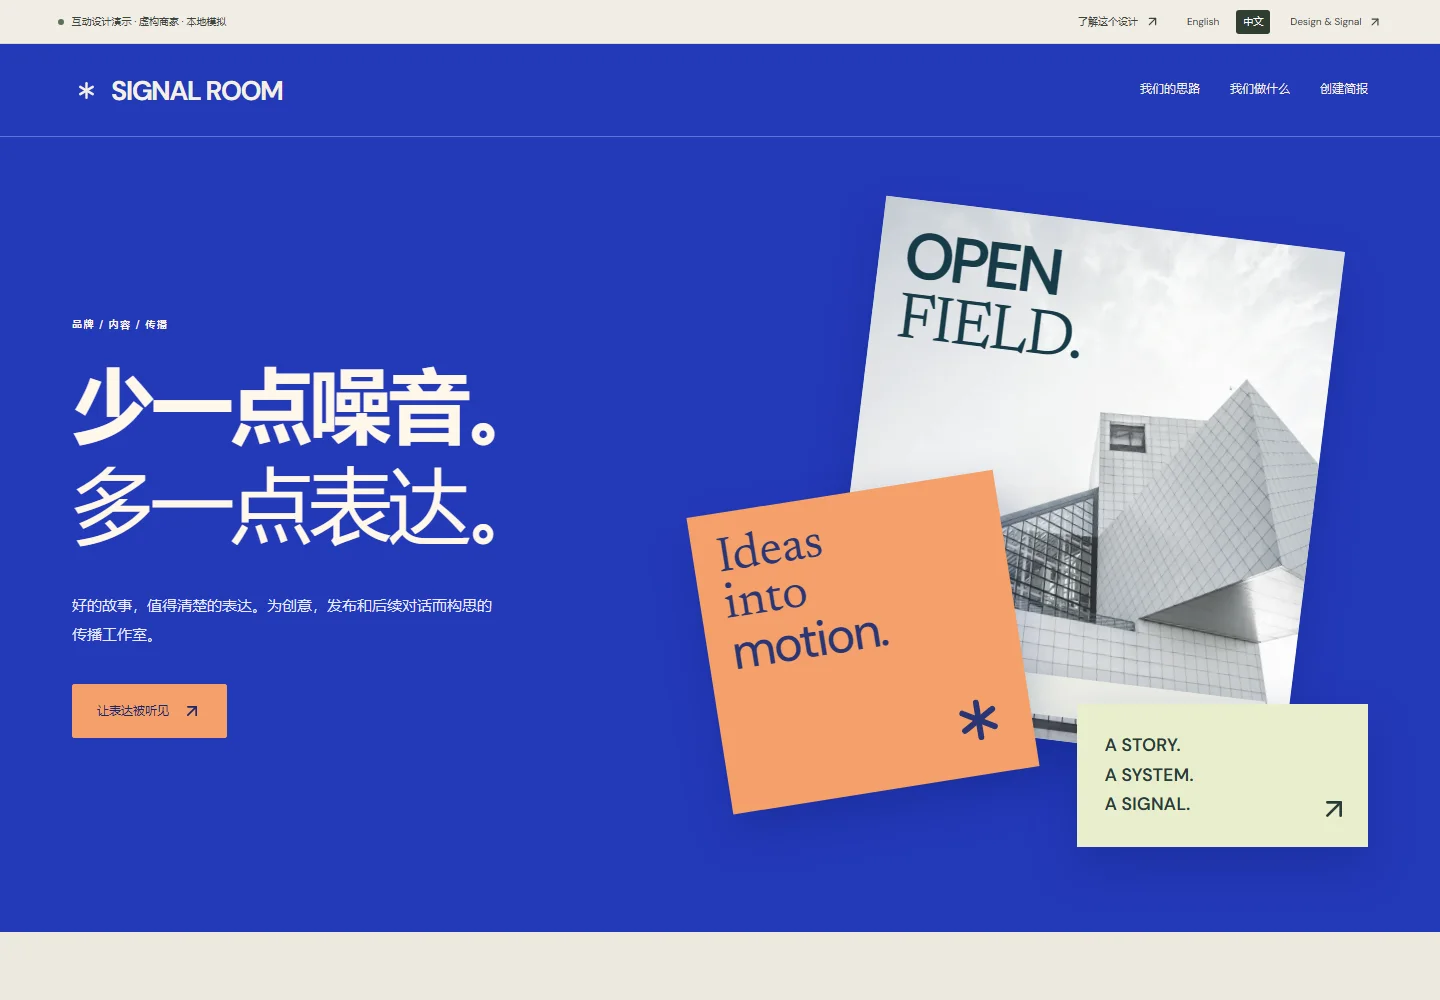
Task: Click the arrow icon next to 了解这个设计
Action: tap(1152, 21)
